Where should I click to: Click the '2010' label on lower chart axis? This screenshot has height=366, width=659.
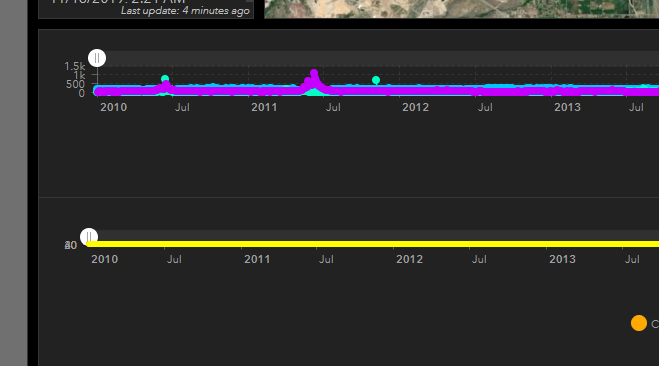(104, 259)
